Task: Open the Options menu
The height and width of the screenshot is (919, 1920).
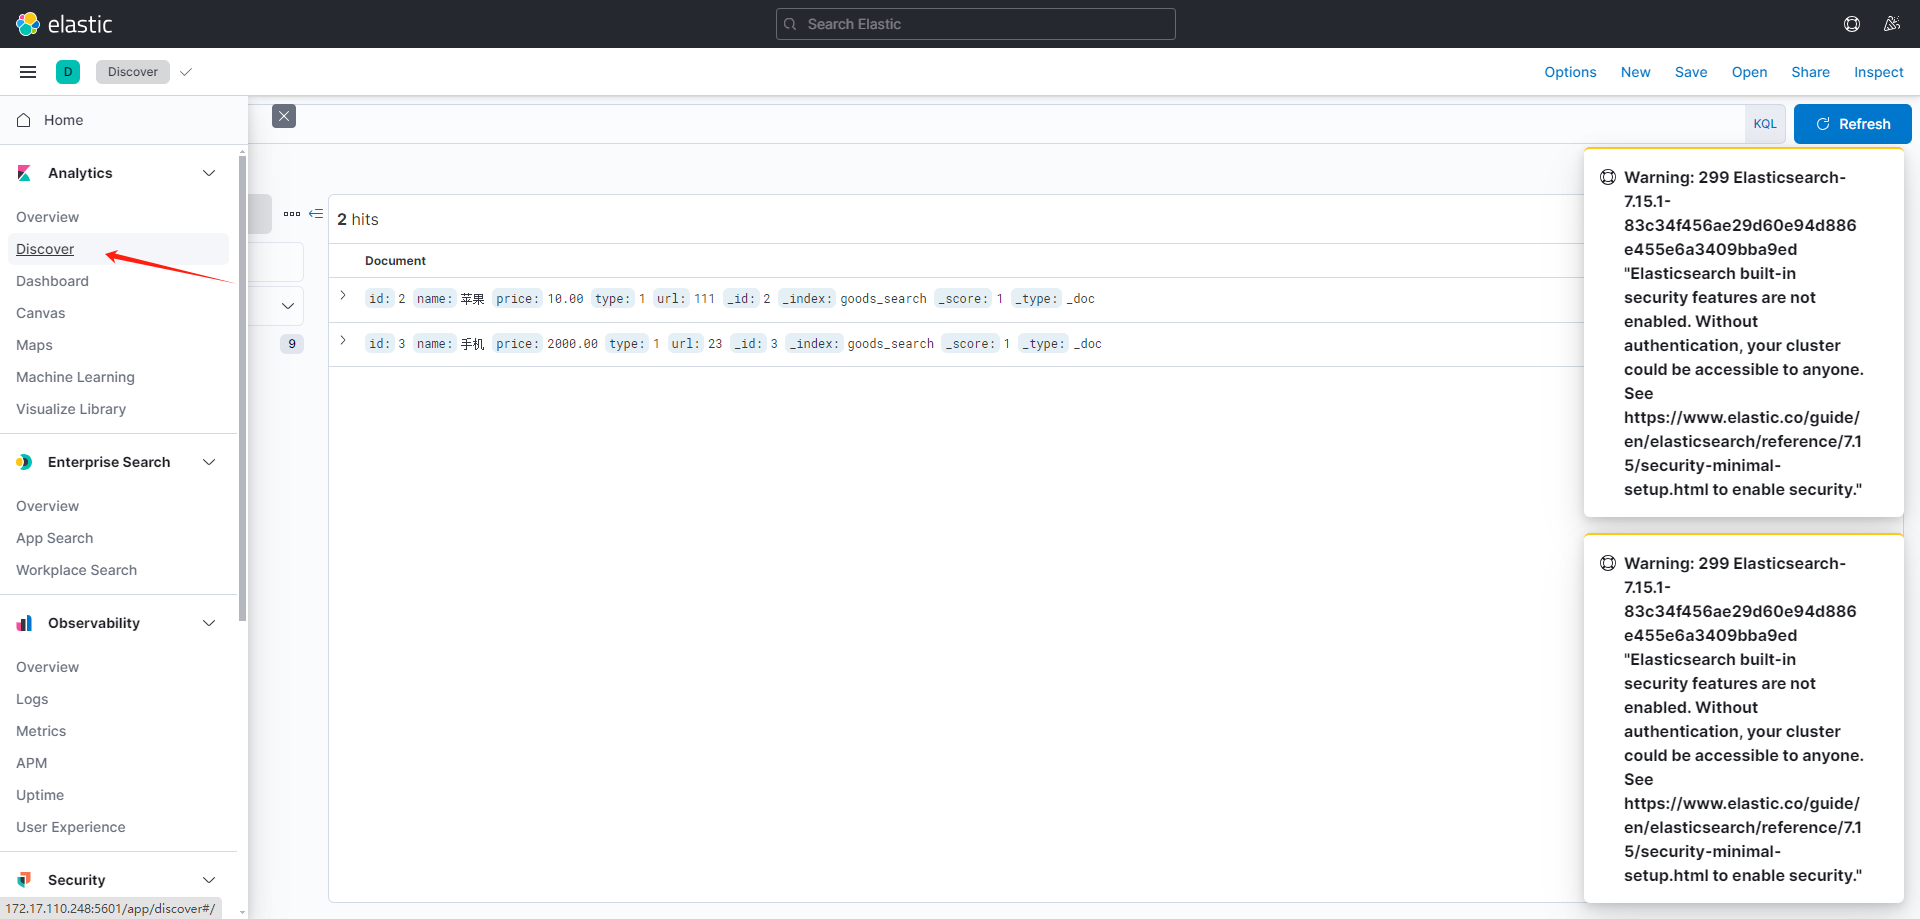Action: tap(1570, 72)
